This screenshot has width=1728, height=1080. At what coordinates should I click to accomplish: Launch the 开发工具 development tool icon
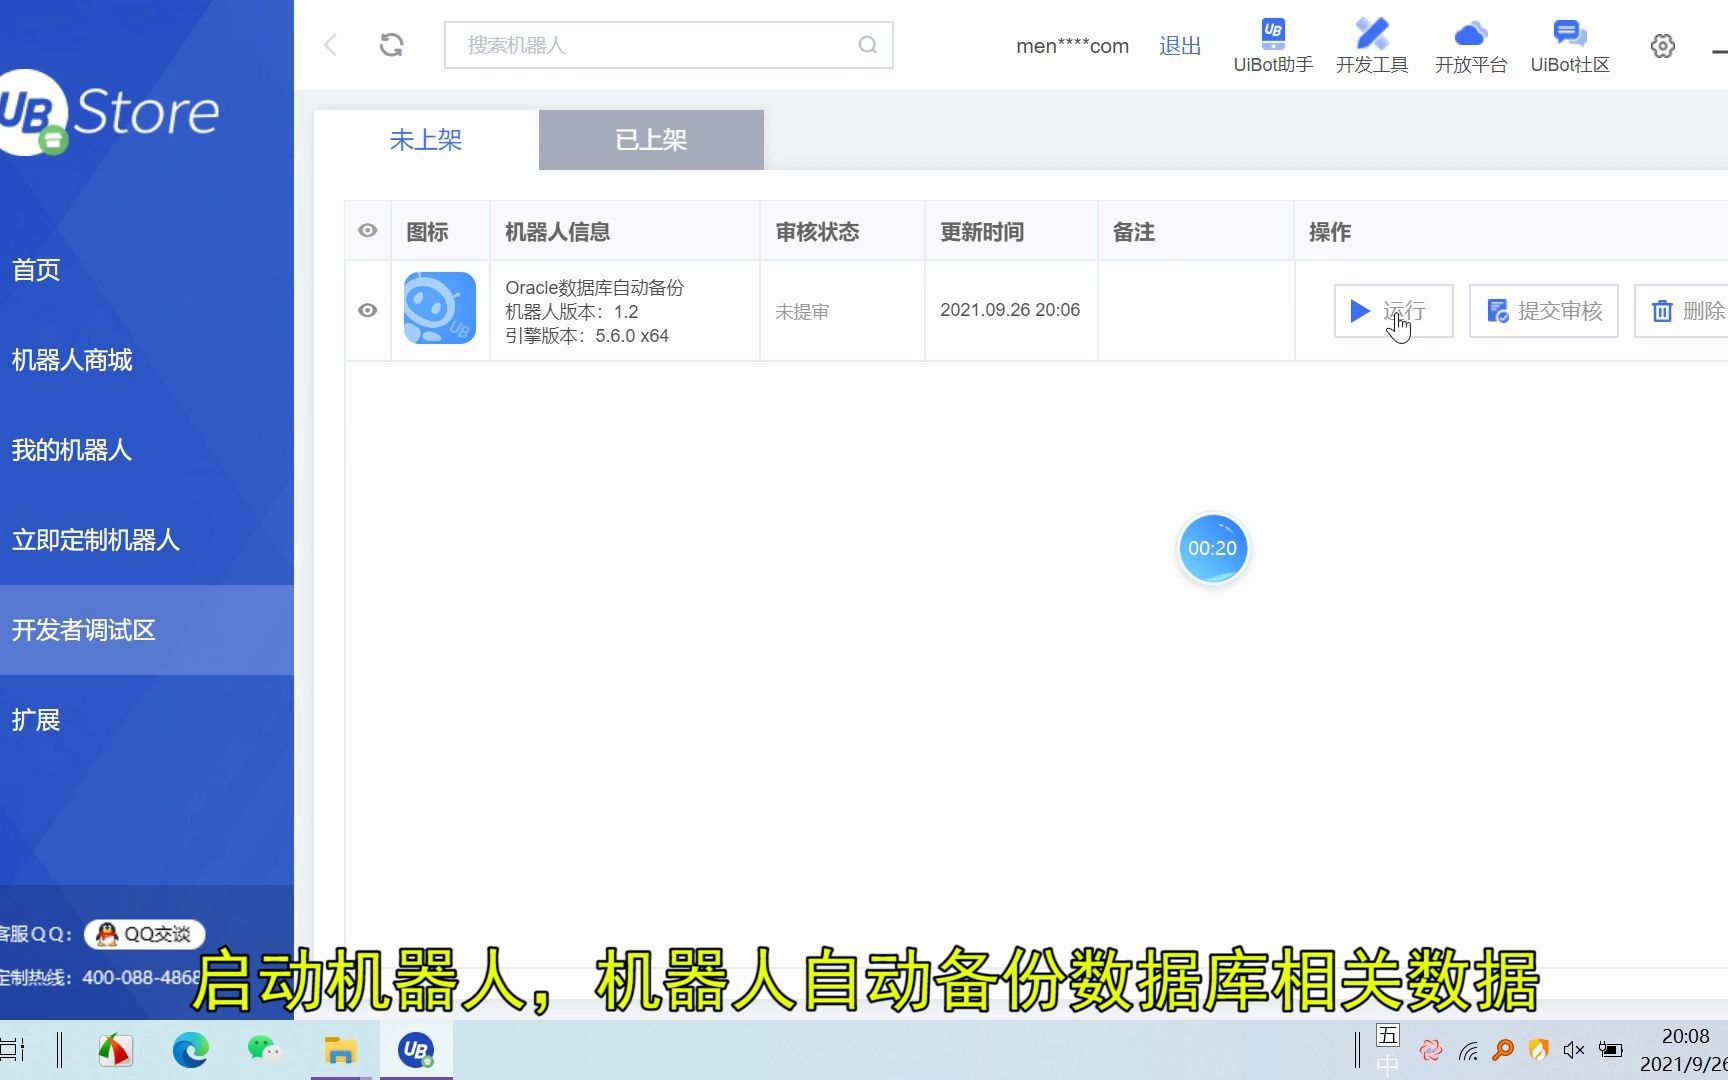tap(1371, 33)
